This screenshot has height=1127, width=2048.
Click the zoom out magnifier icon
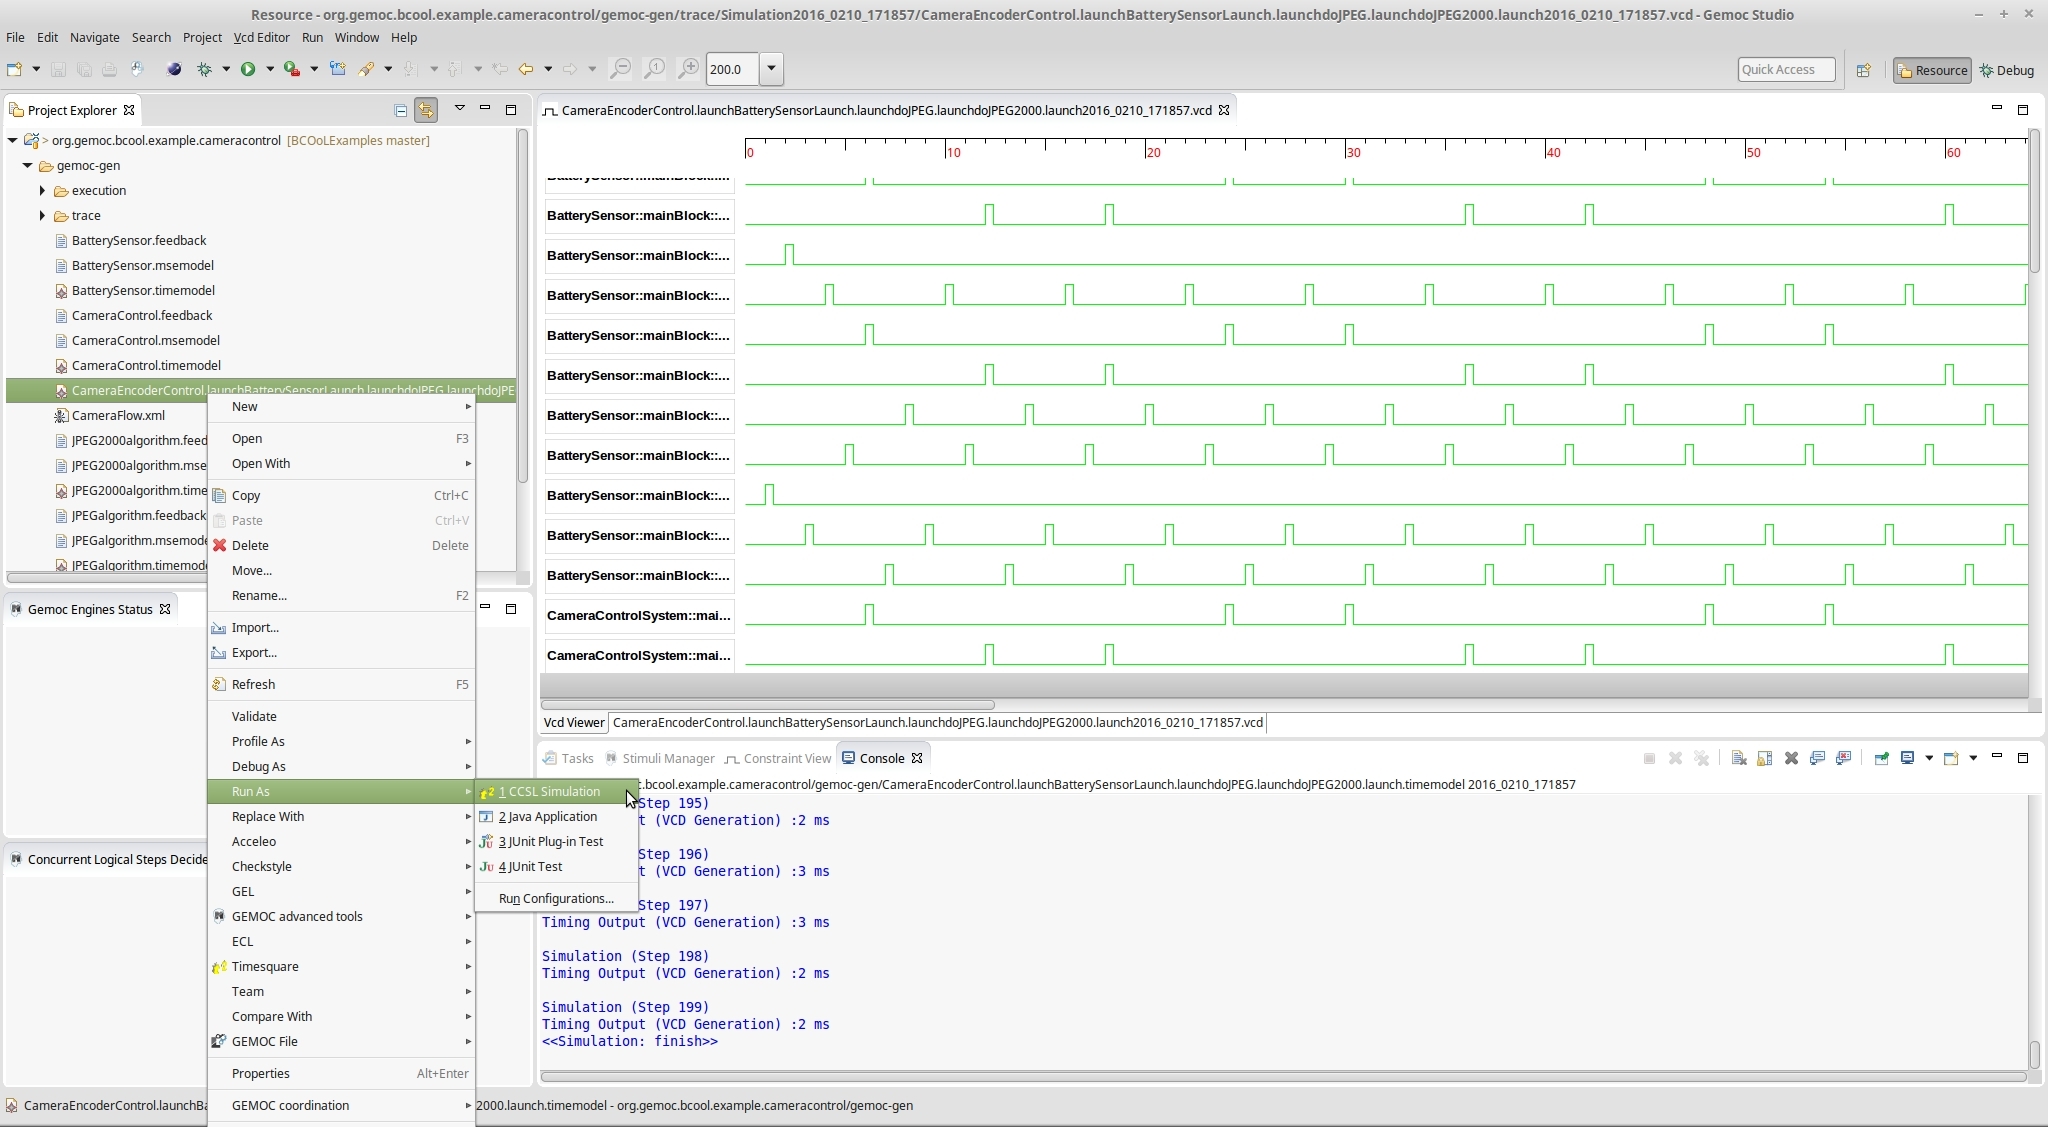(x=620, y=69)
